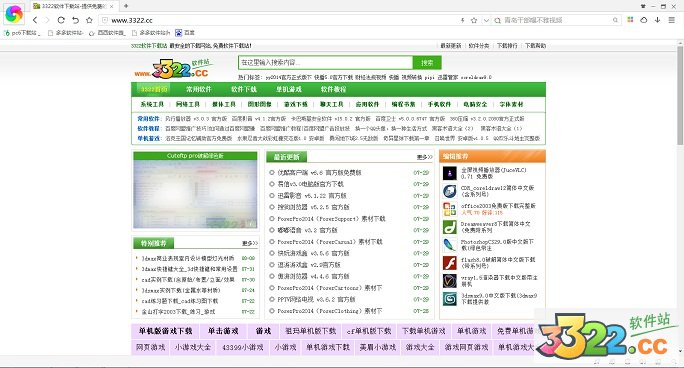Open the 迅雷影音 v5.1.22 官方版 entry
684x368 pixels.
click(312, 196)
